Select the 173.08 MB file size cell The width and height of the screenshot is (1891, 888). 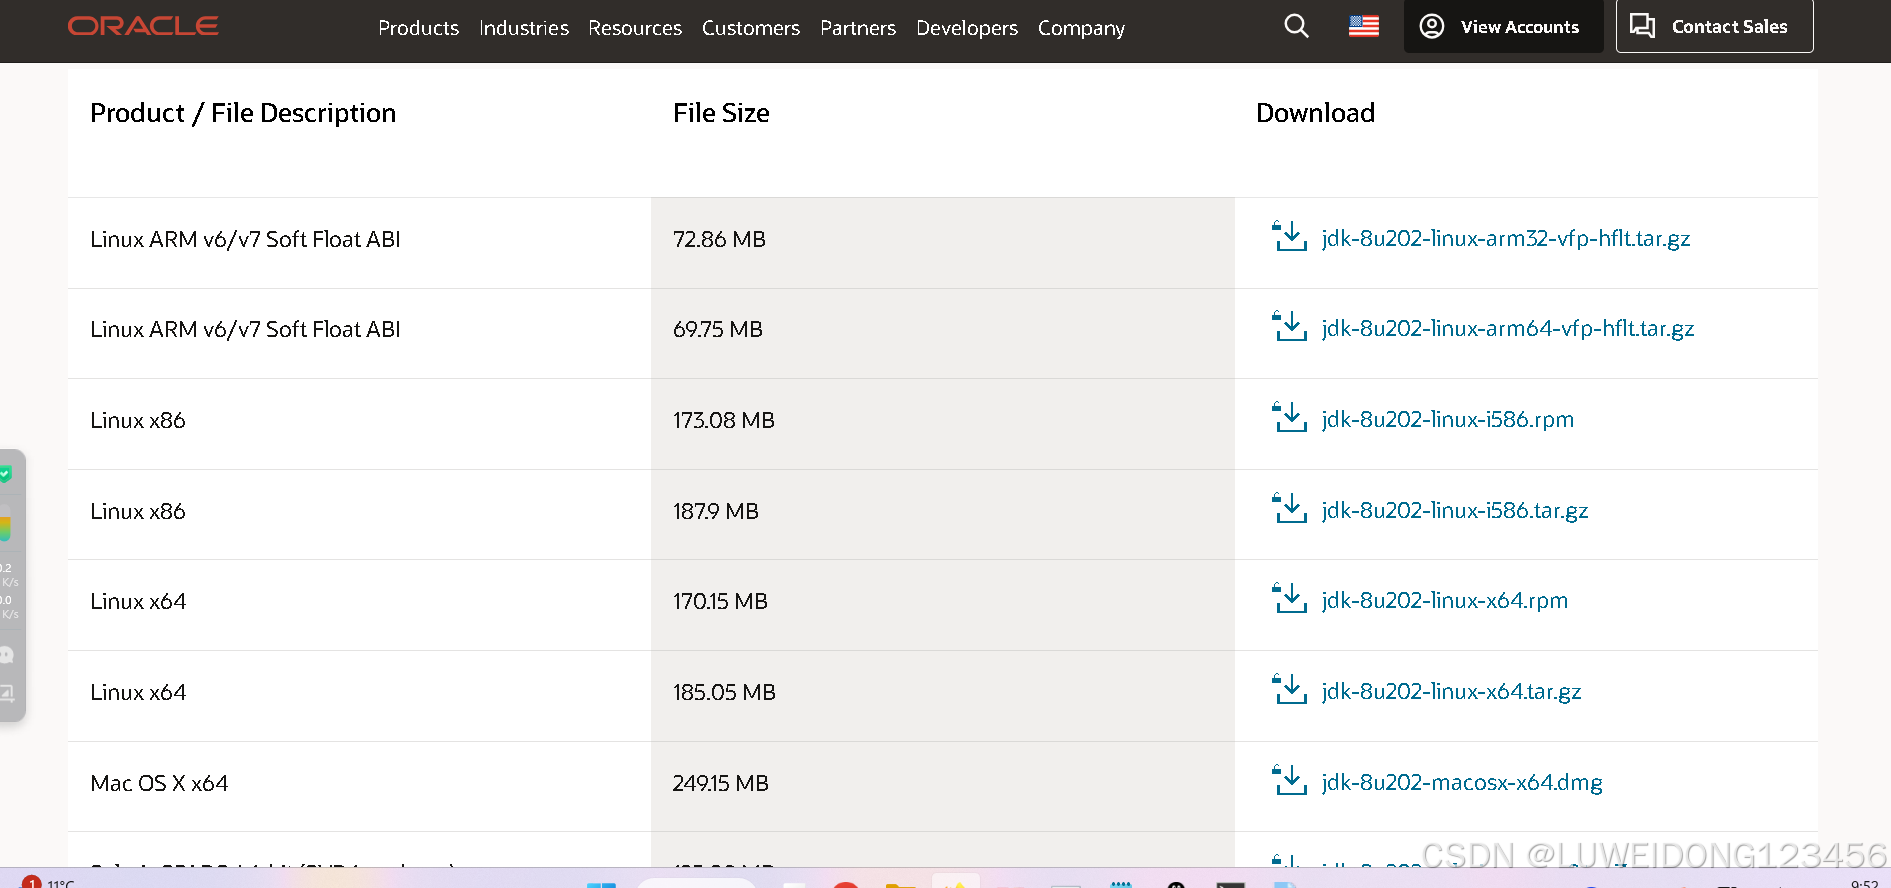943,424
